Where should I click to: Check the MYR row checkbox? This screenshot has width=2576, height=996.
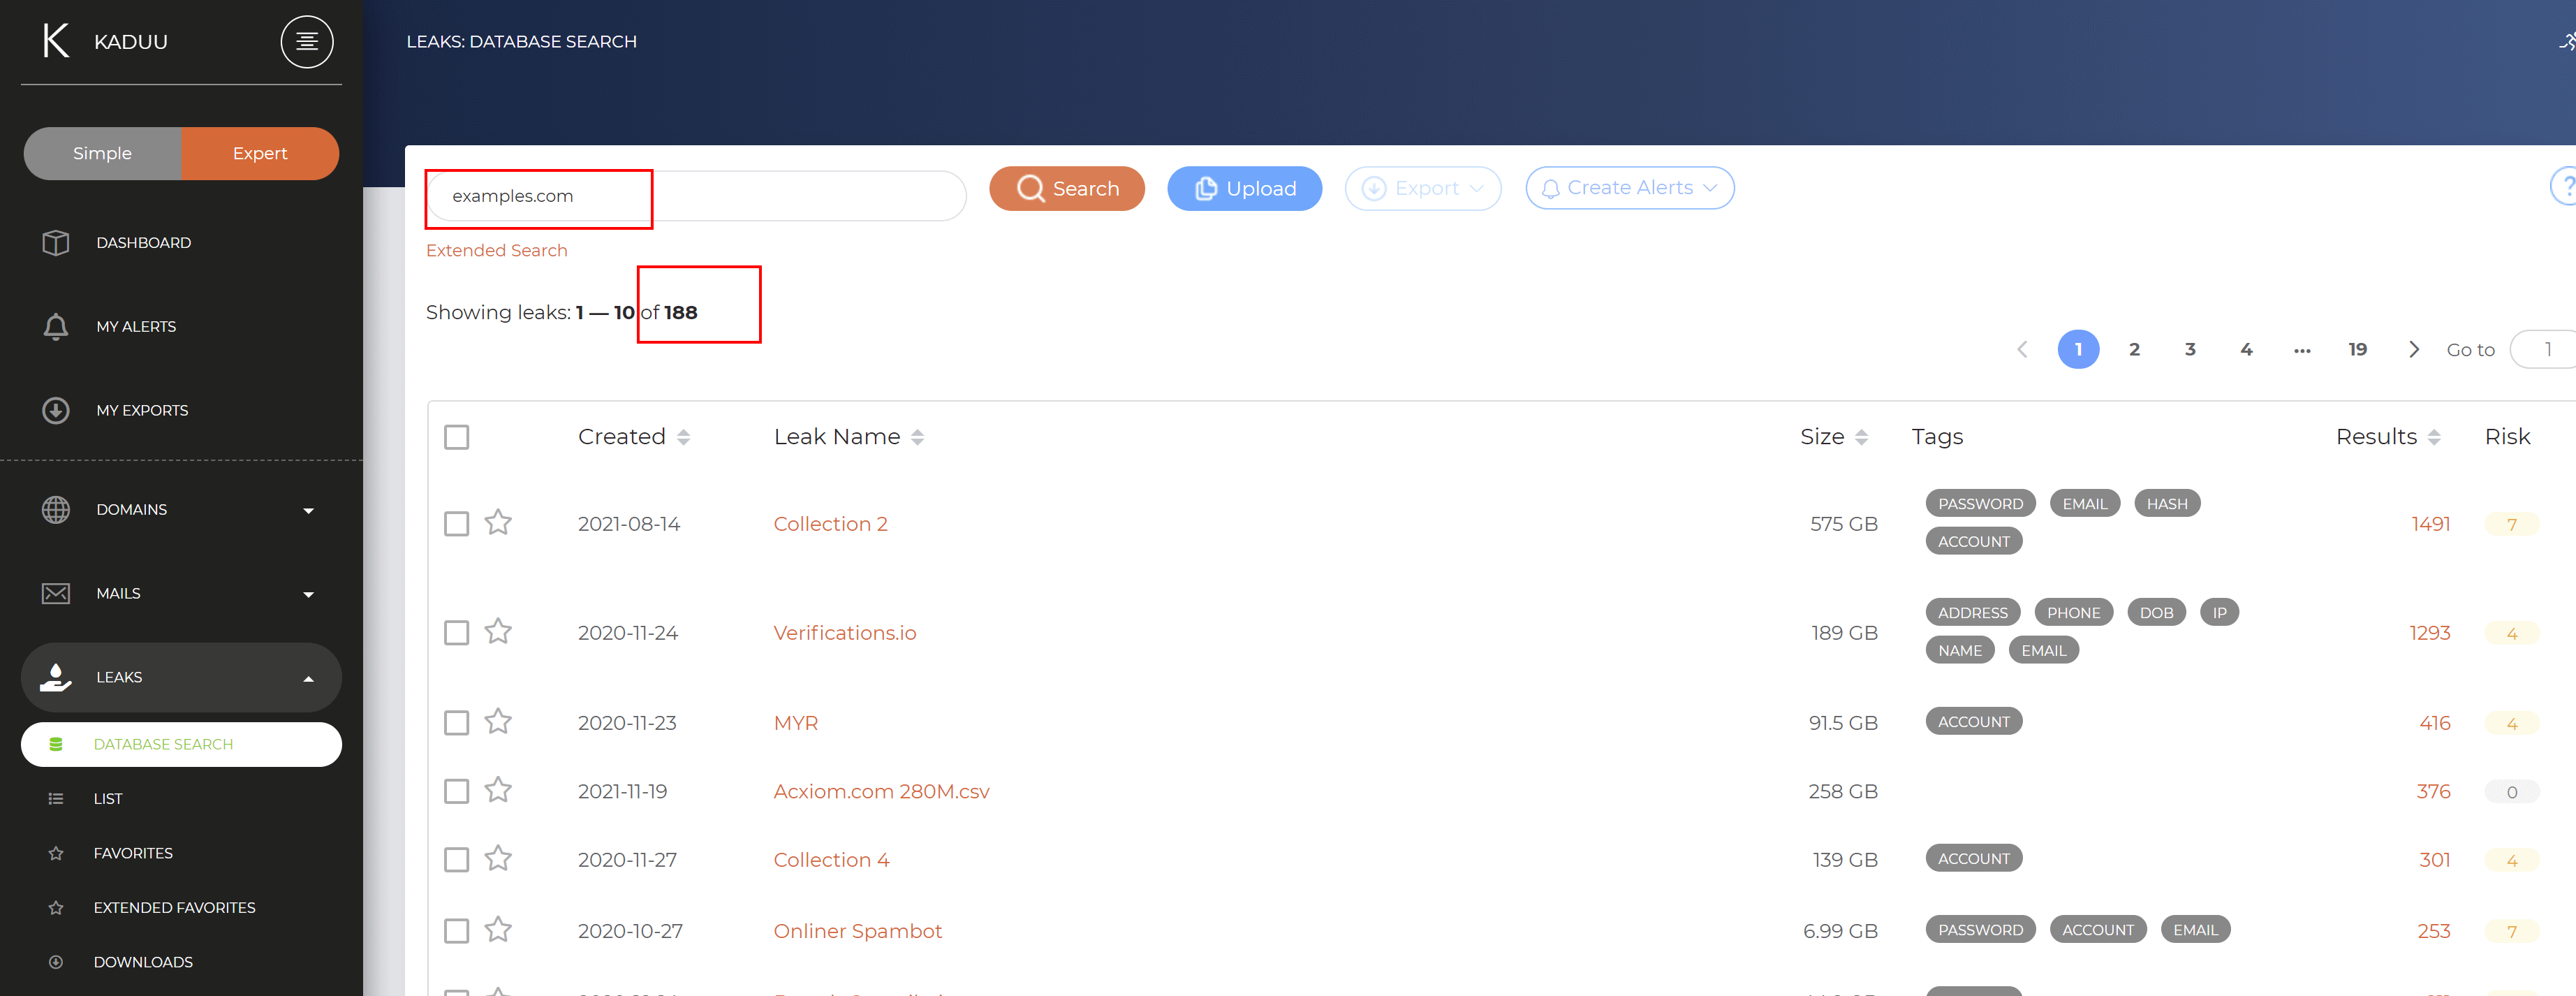pos(456,723)
